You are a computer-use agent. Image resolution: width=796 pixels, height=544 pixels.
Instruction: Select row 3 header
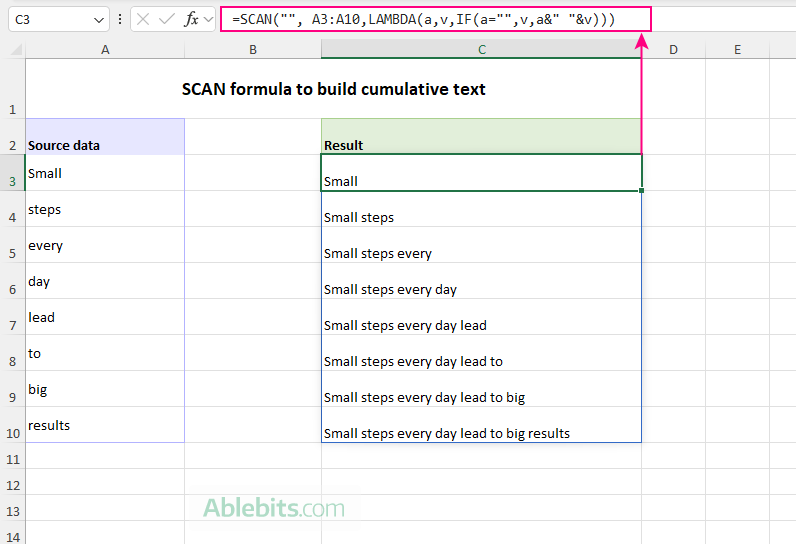point(13,173)
